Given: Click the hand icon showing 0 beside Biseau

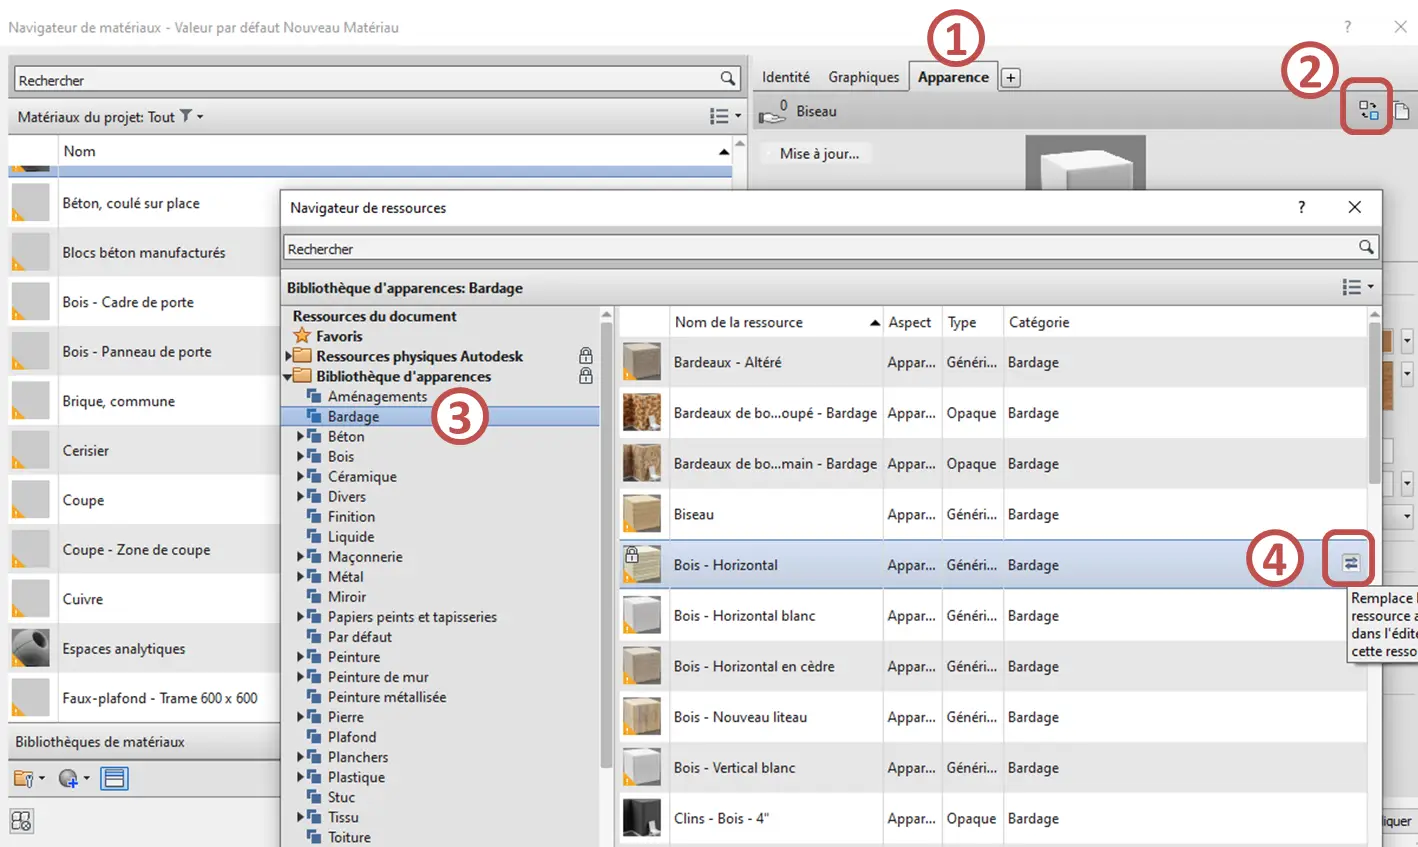Looking at the screenshot, I should (x=774, y=111).
